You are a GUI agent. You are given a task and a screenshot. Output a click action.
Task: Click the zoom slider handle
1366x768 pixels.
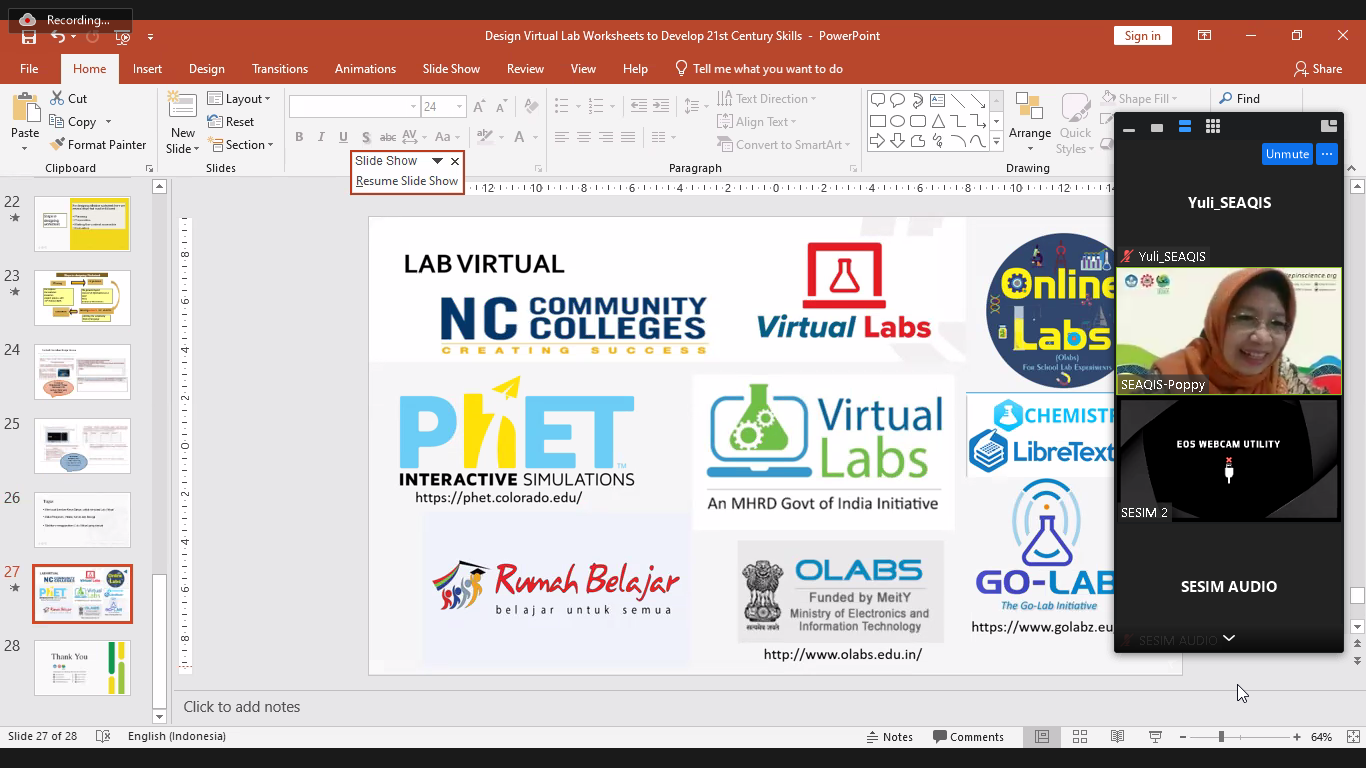point(1221,737)
